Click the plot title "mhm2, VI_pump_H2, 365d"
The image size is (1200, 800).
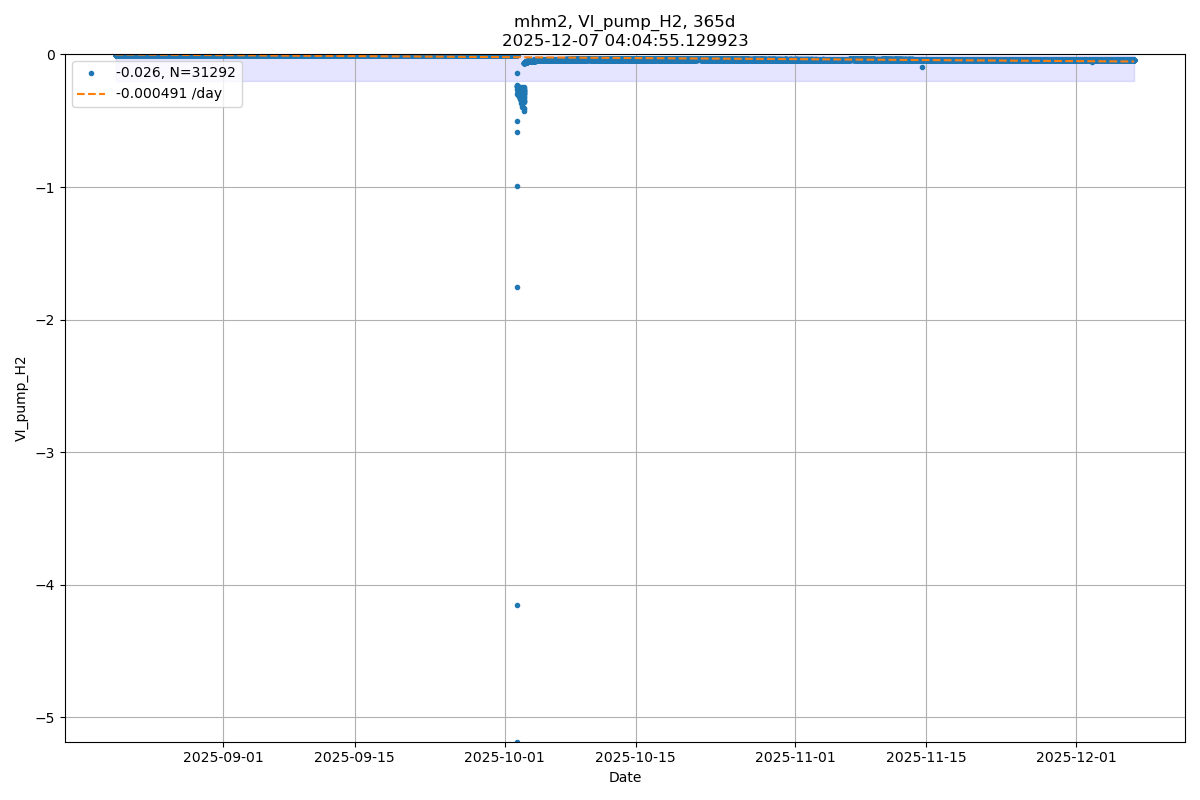[x=624, y=22]
